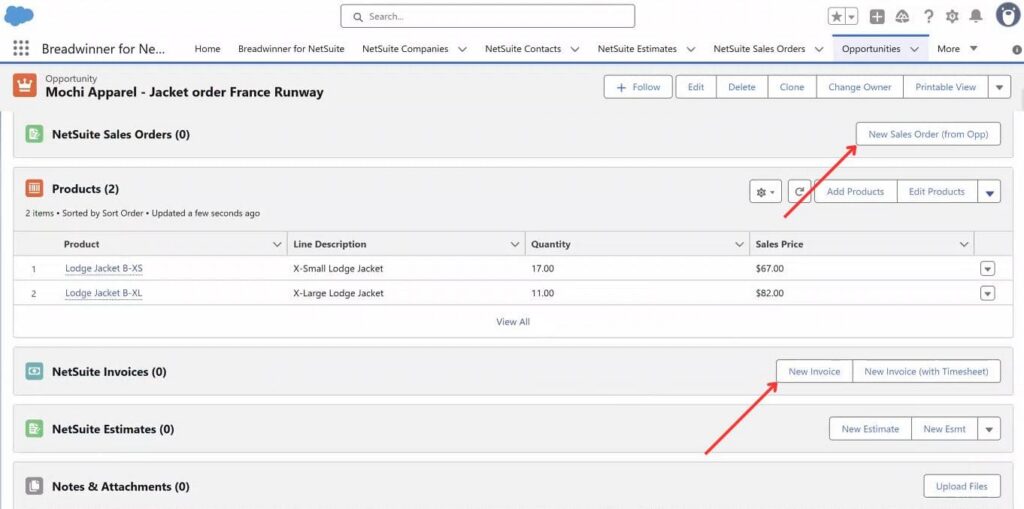Open the More navigation menu
This screenshot has height=509, width=1024.
957,49
